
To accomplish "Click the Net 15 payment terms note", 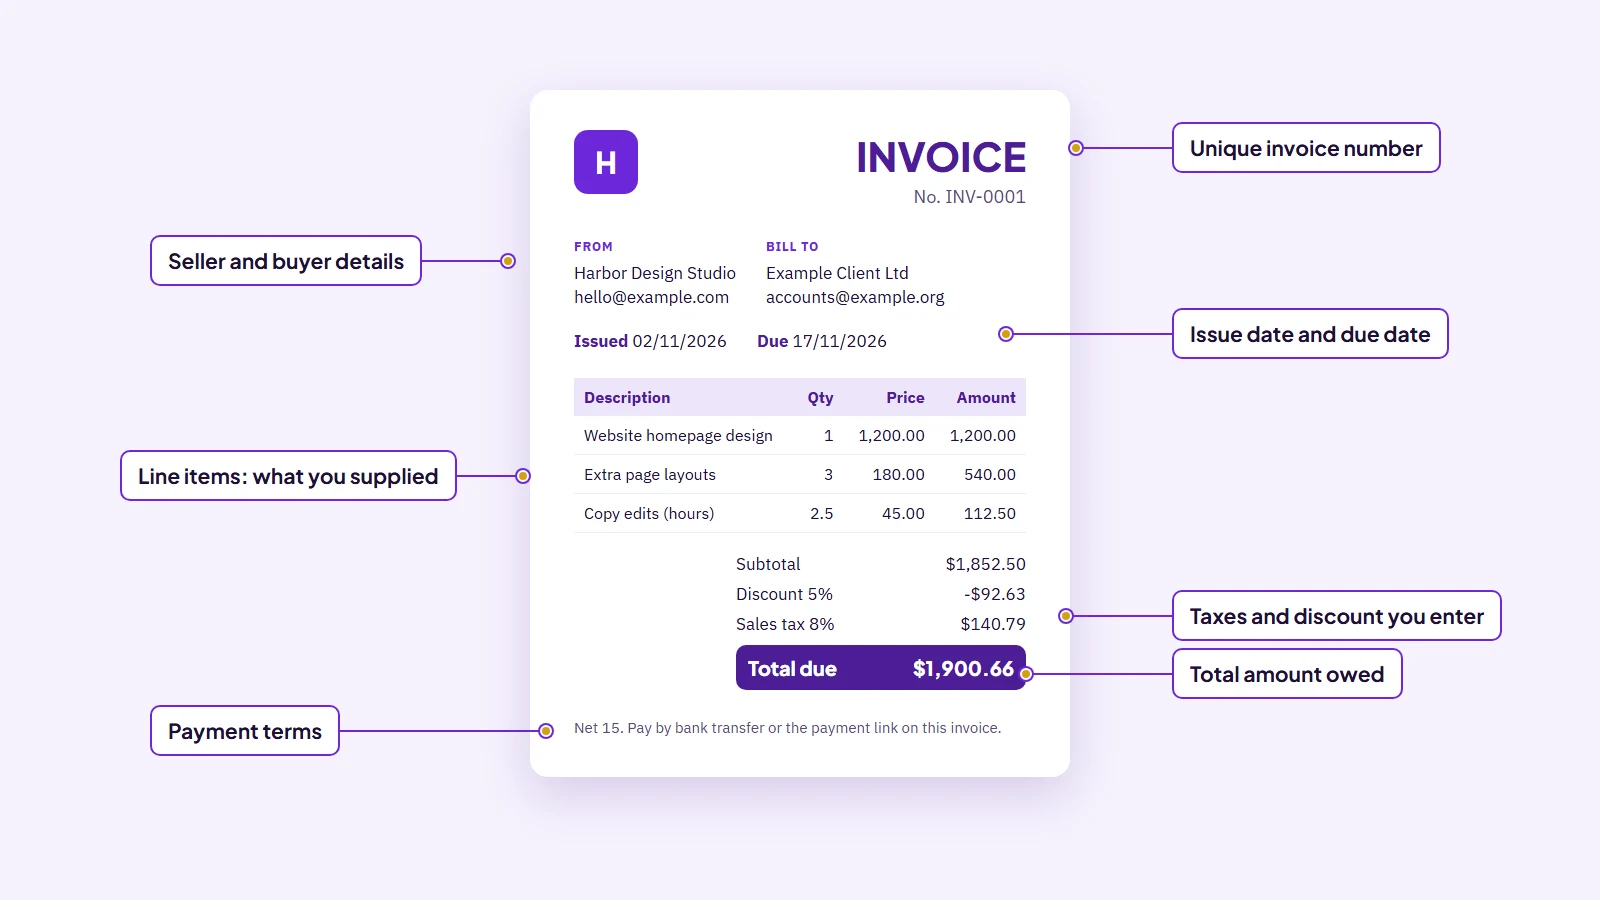I will [787, 728].
